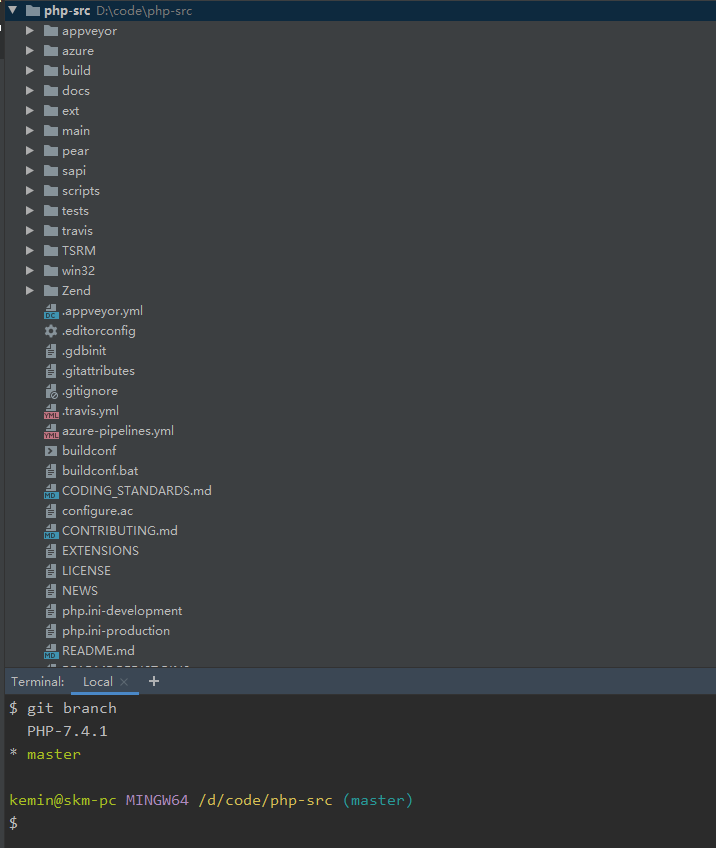
Task: Expand the Zend folder arrow
Action: click(x=30, y=291)
